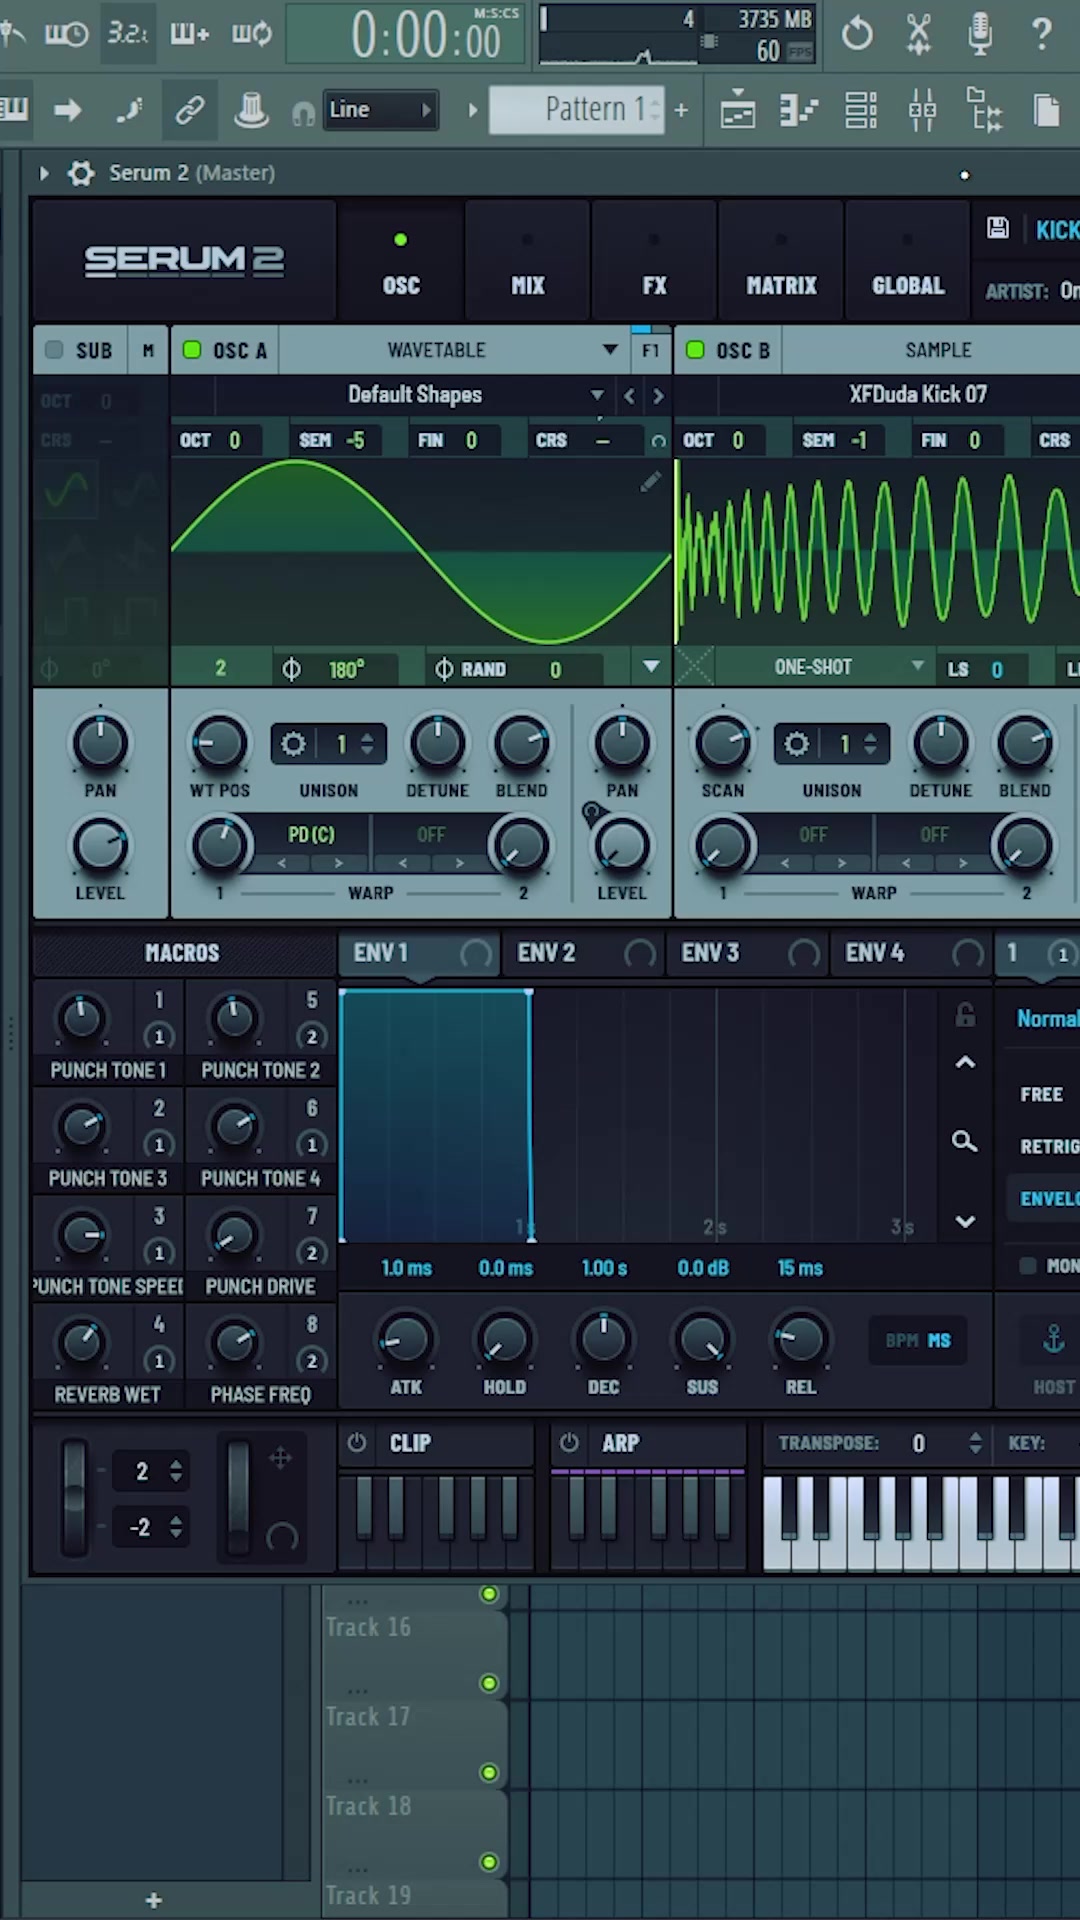Click the pencil edit icon on OSC A waveform
Image resolution: width=1080 pixels, height=1920 pixels.
tap(650, 482)
